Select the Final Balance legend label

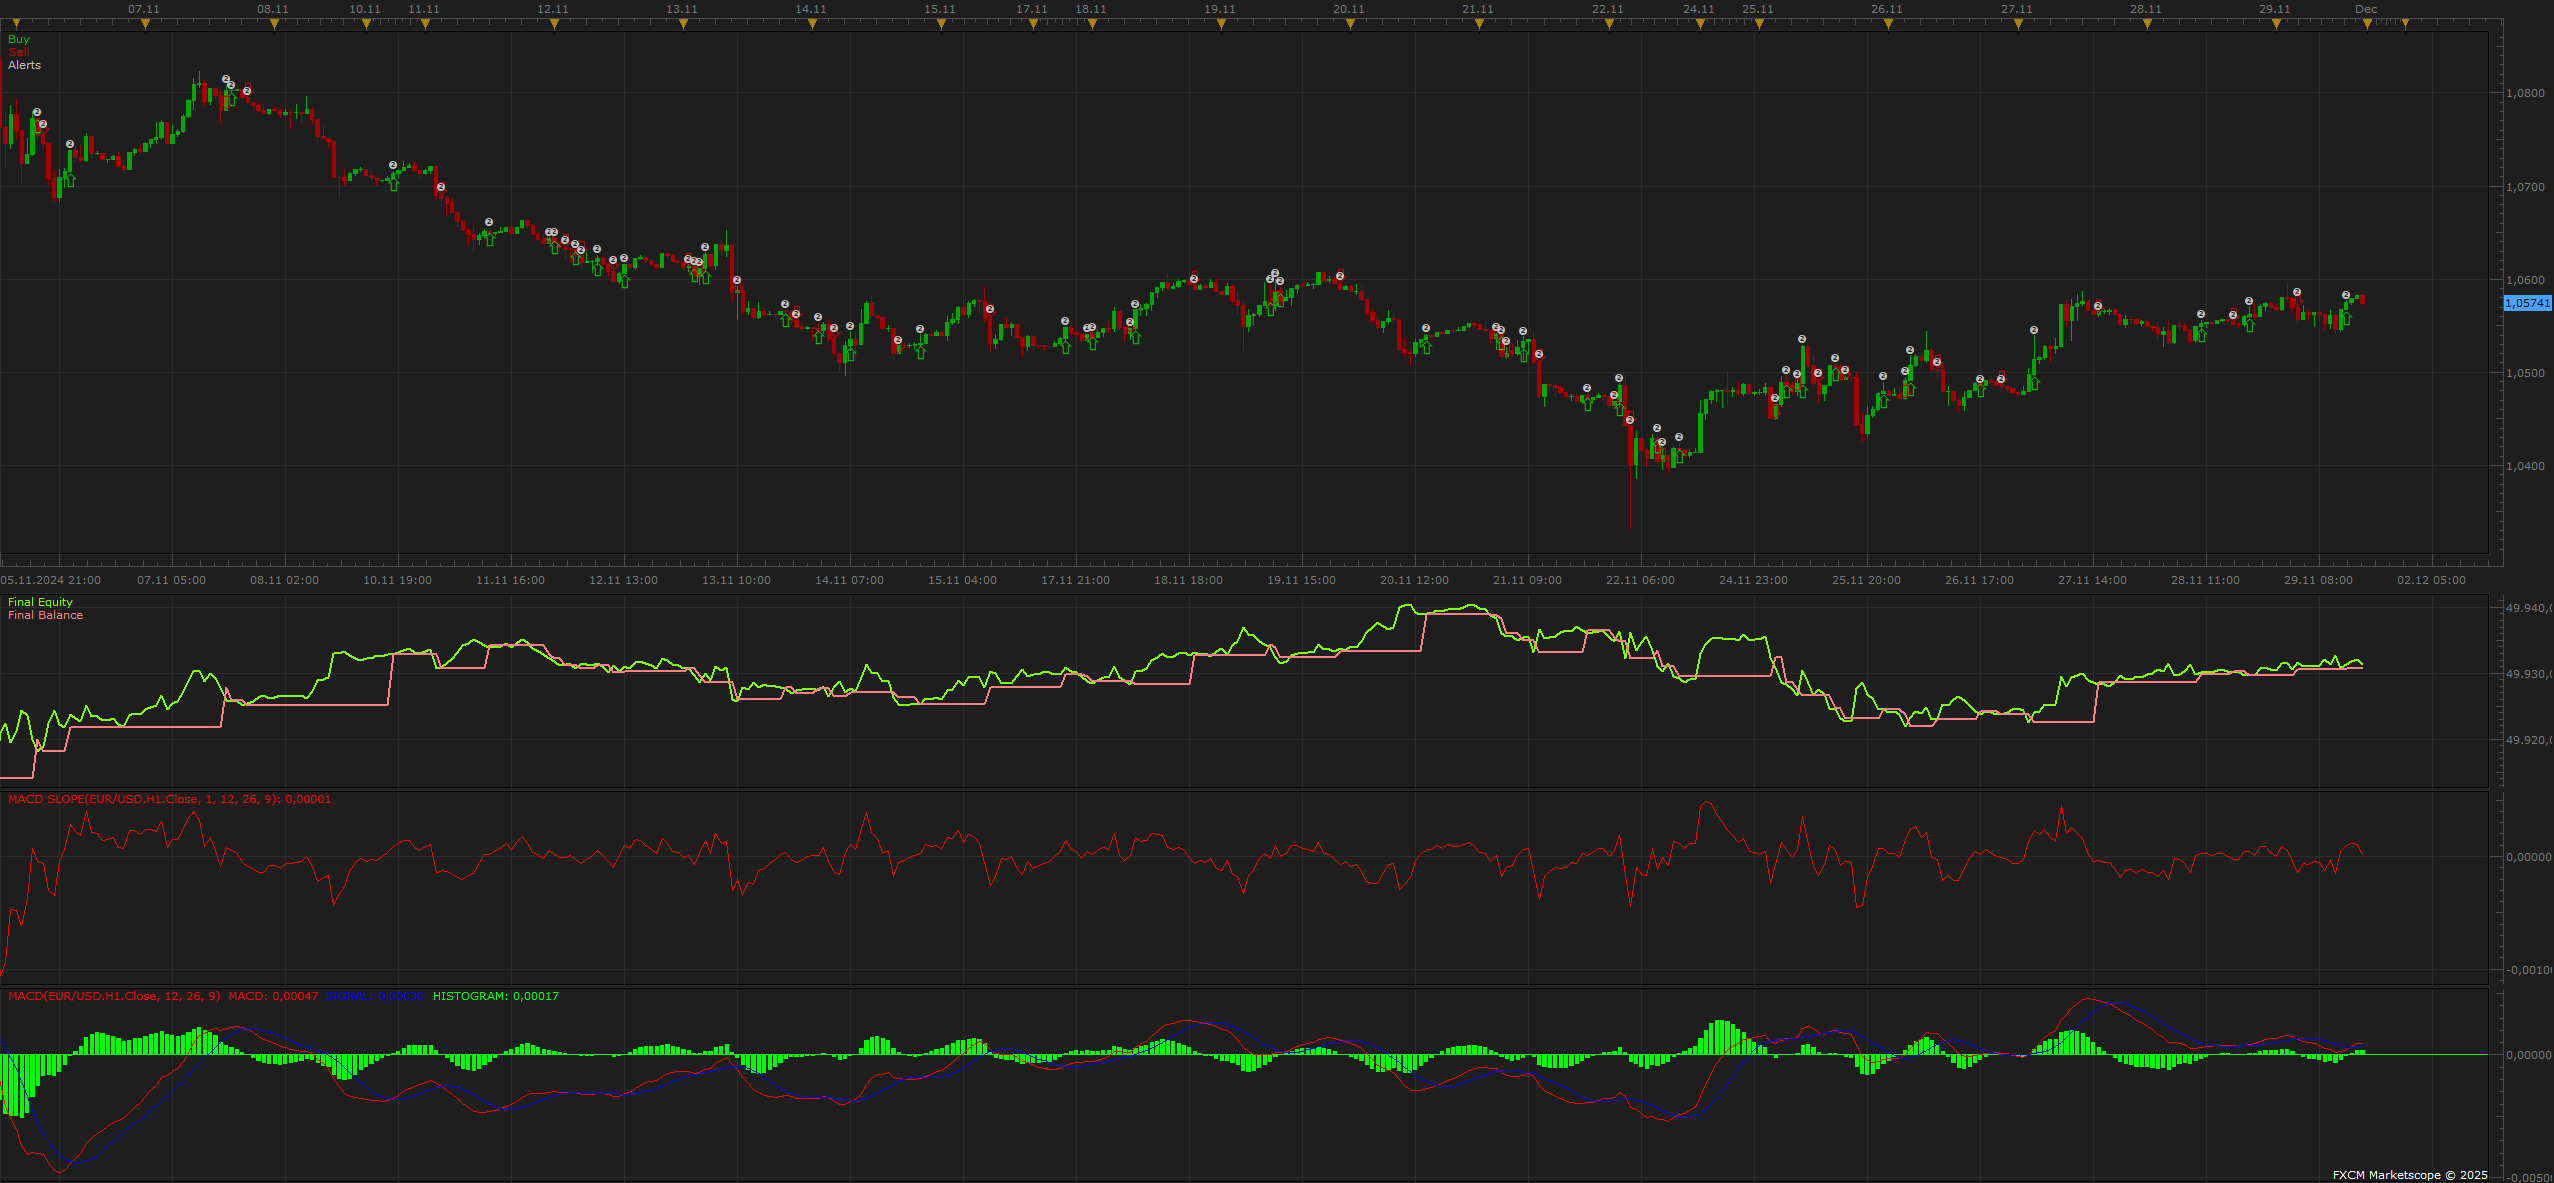(x=45, y=615)
